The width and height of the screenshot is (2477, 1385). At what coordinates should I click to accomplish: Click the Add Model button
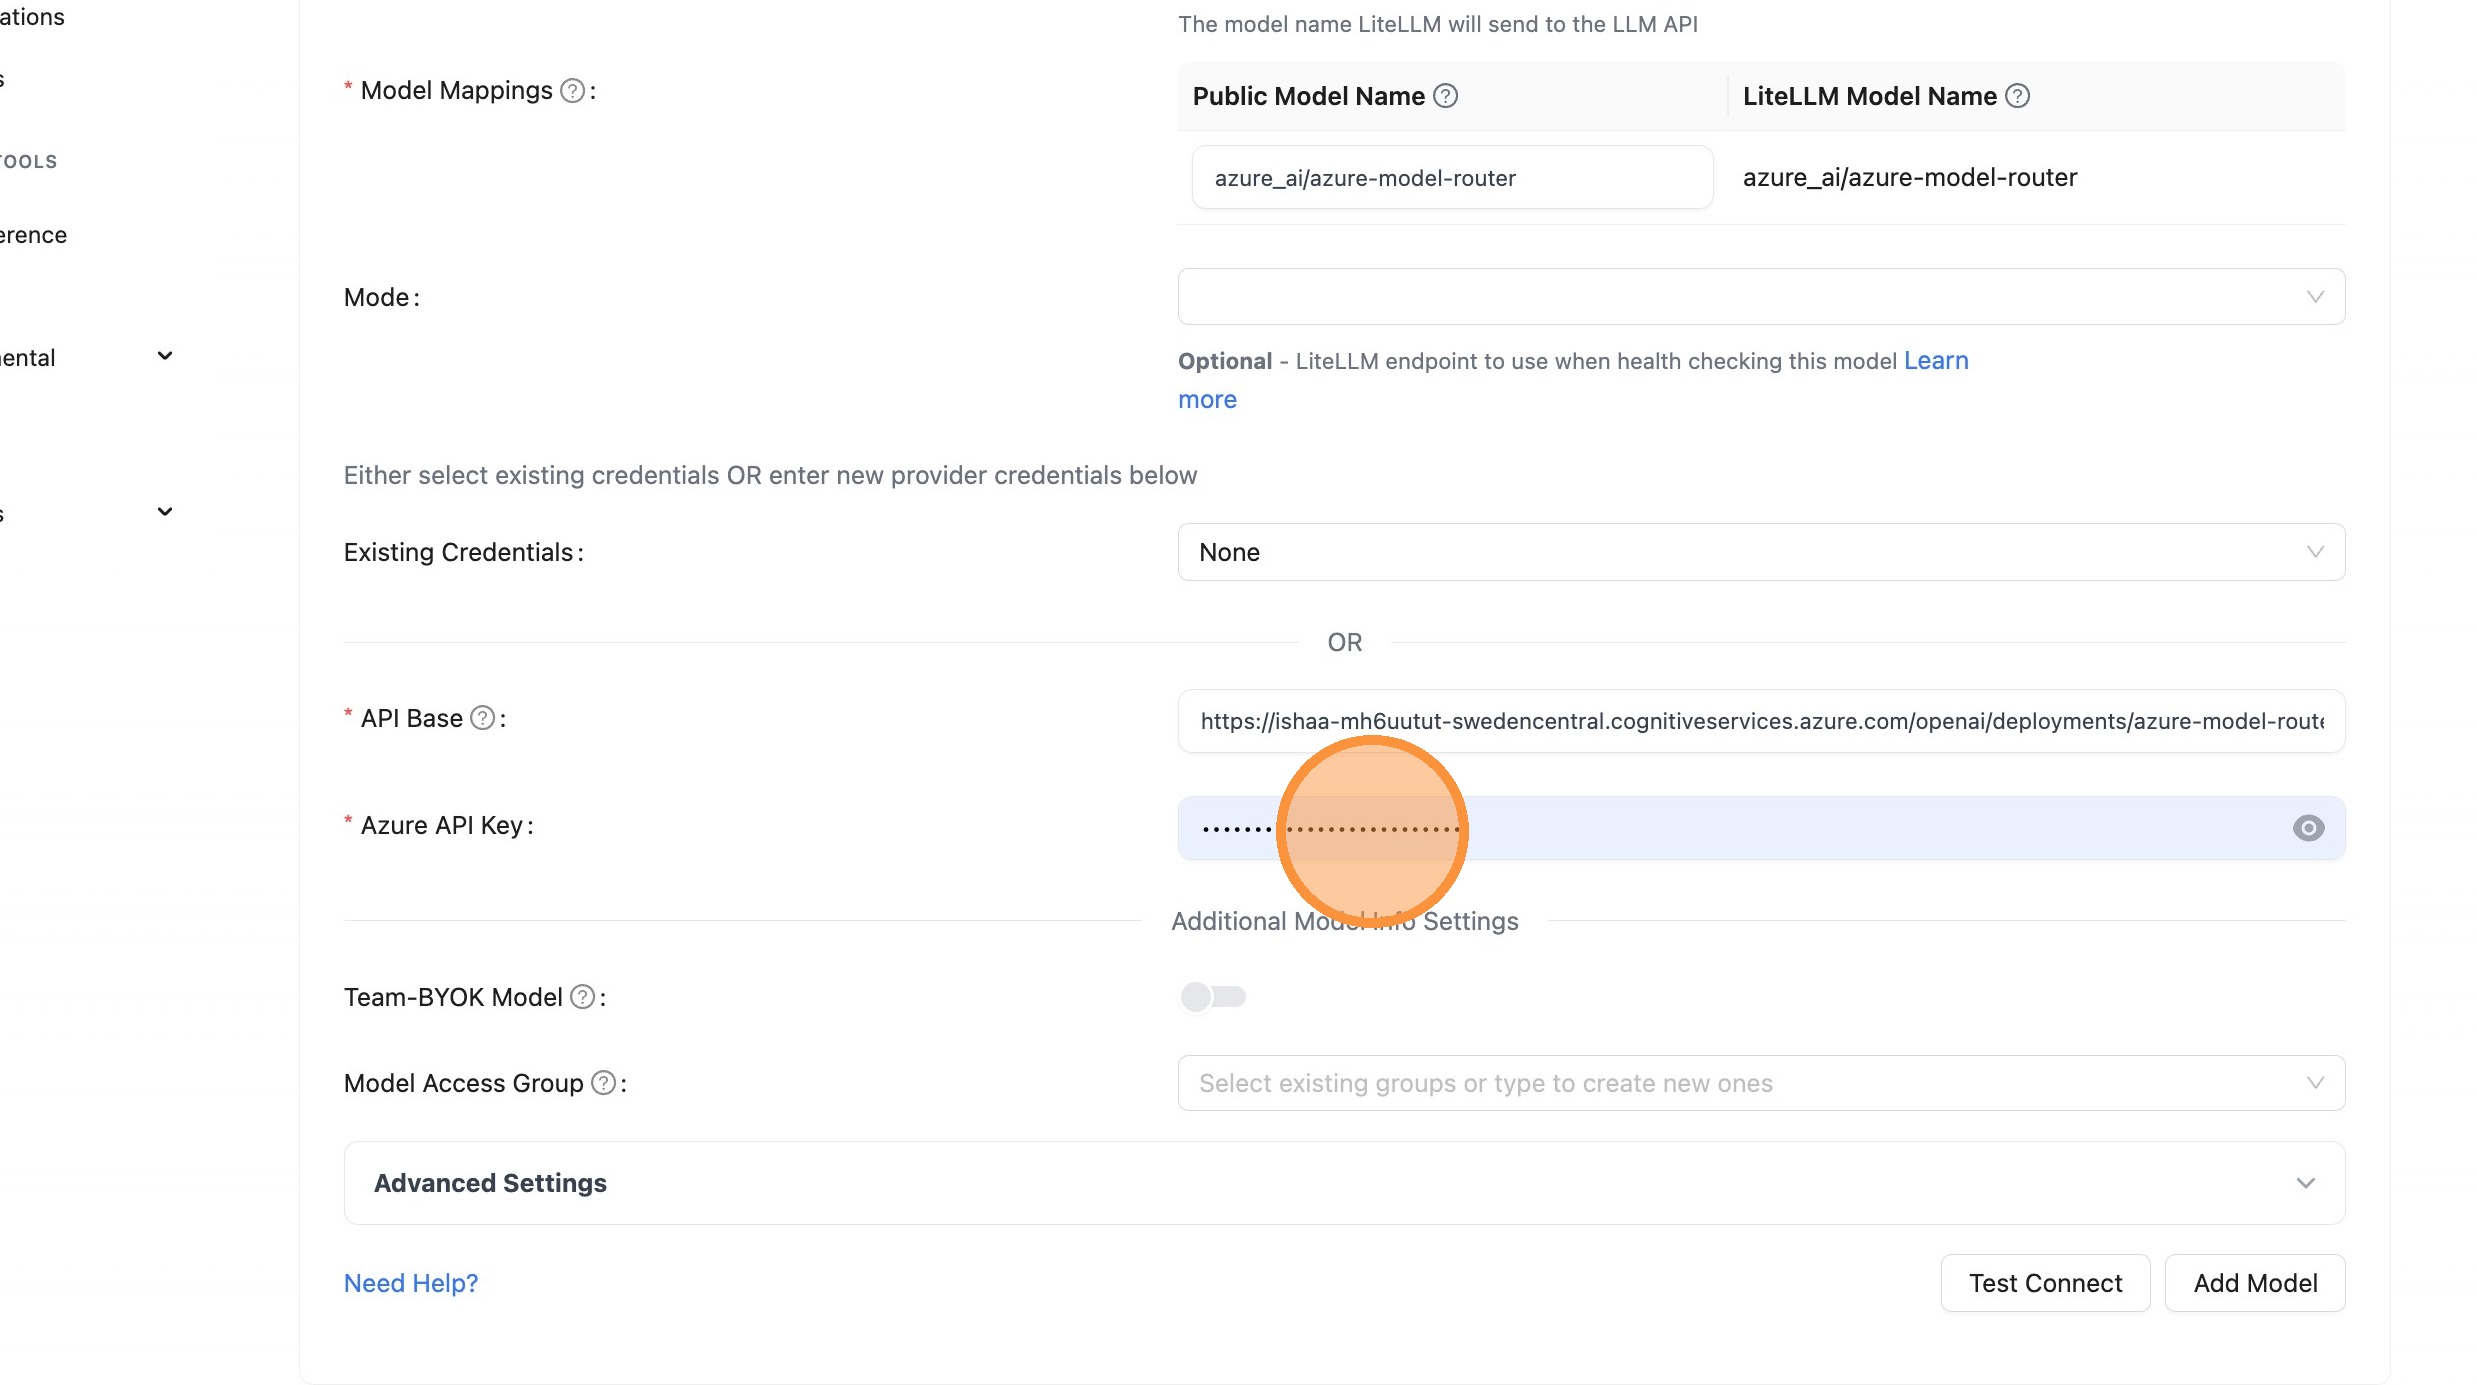pyautogui.click(x=2254, y=1283)
